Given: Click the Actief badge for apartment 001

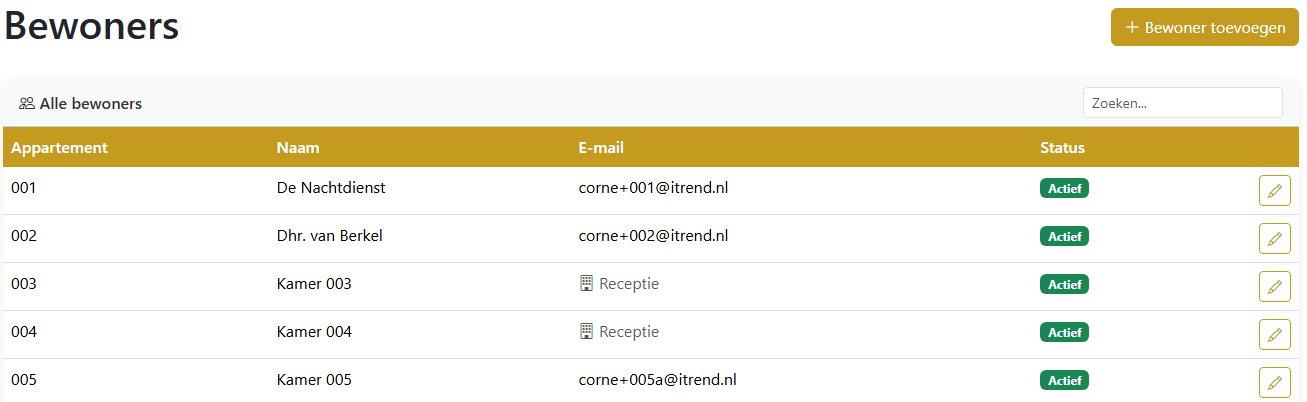Looking at the screenshot, I should point(1064,188).
